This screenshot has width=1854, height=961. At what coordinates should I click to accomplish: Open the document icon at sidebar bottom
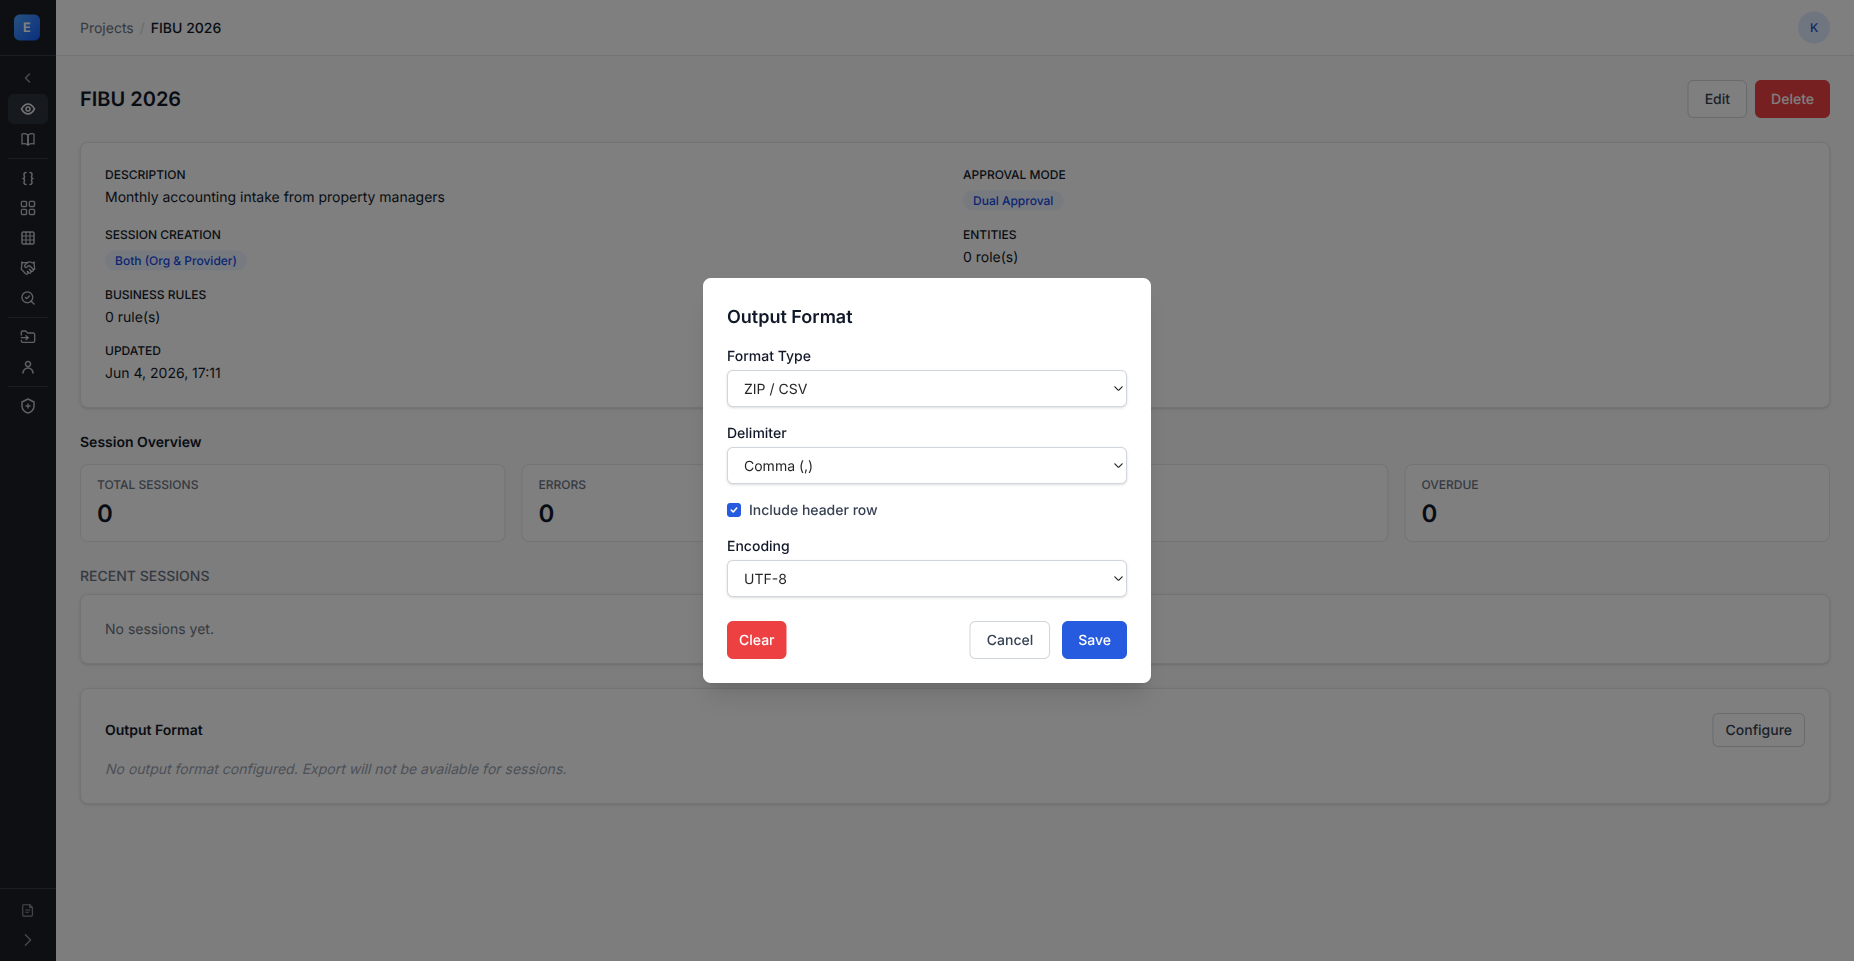click(x=28, y=910)
